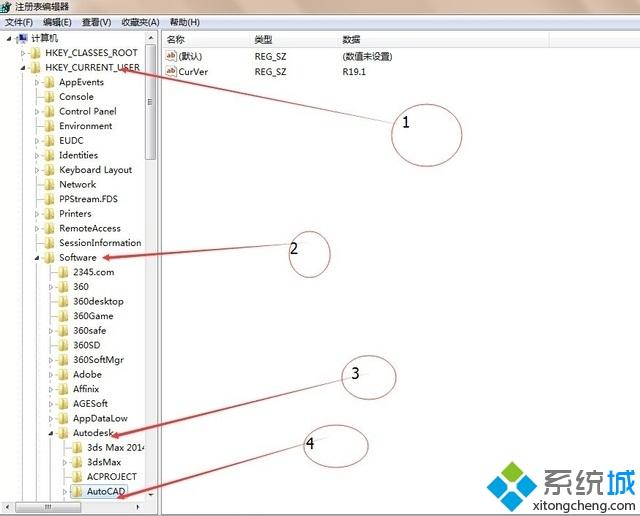Viewport: 640px width, 516px height.
Task: Click the 计算机 computer icon
Action: pos(22,38)
